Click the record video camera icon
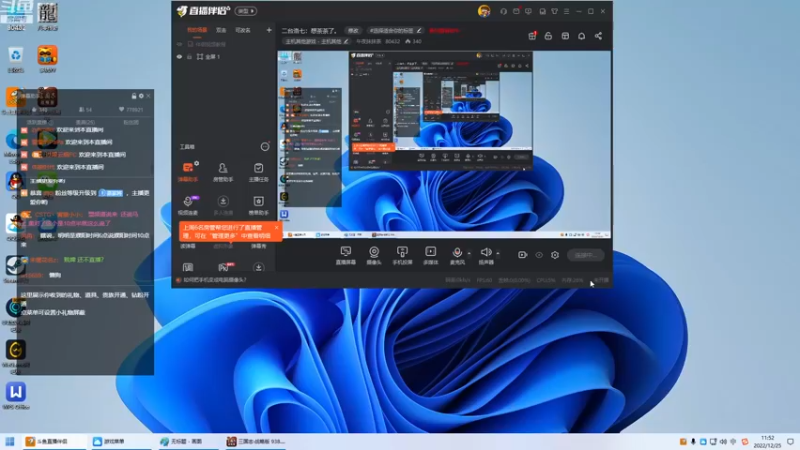800x450 pixels. pyautogui.click(x=522, y=255)
